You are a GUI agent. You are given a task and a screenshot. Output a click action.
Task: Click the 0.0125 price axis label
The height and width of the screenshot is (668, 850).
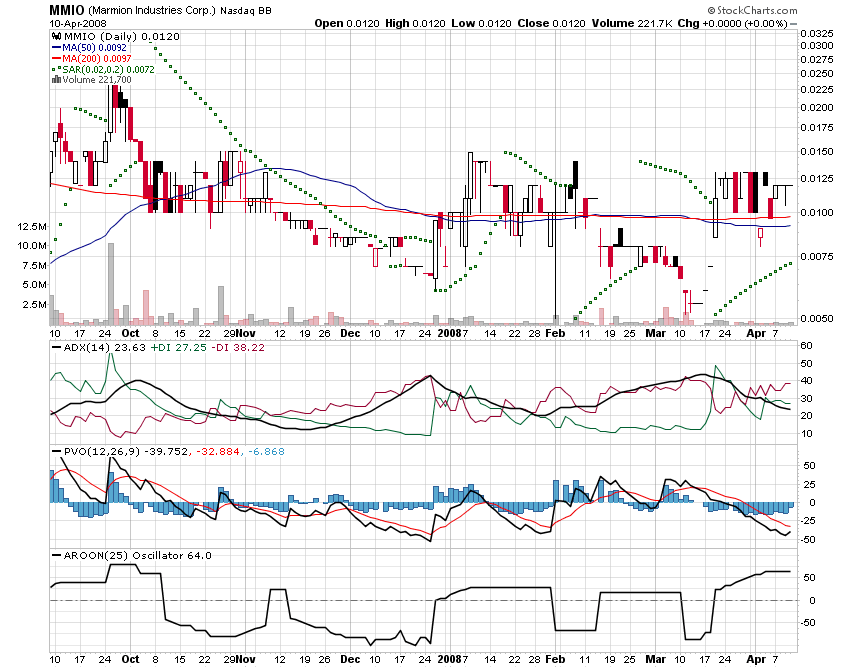817,179
